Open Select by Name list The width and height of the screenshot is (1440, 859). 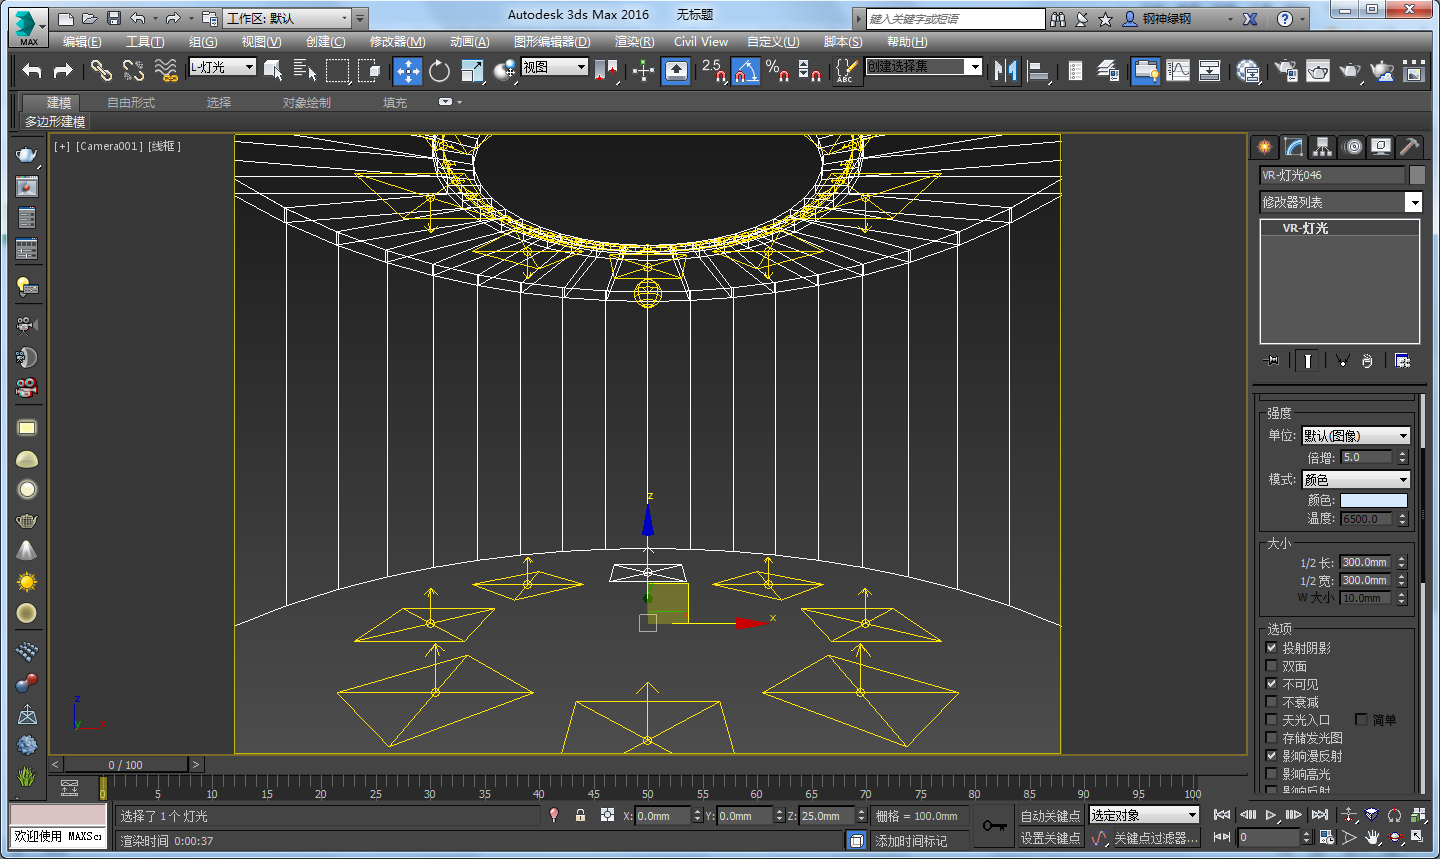305,70
